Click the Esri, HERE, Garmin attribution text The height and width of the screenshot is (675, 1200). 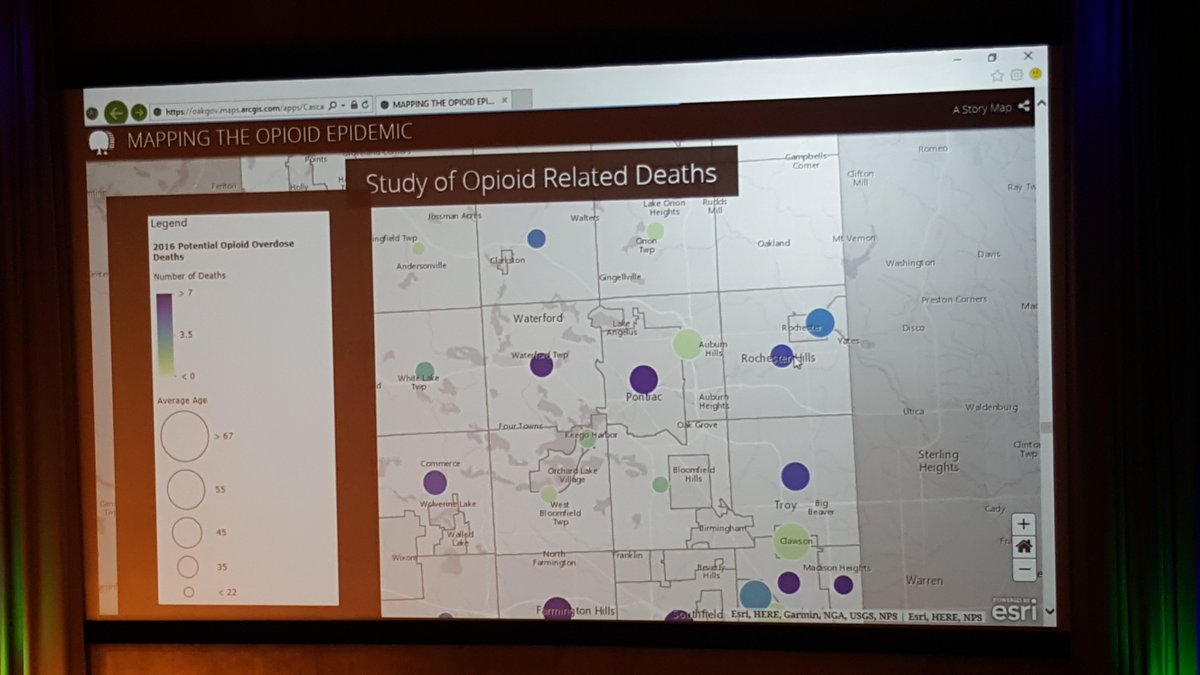click(814, 615)
